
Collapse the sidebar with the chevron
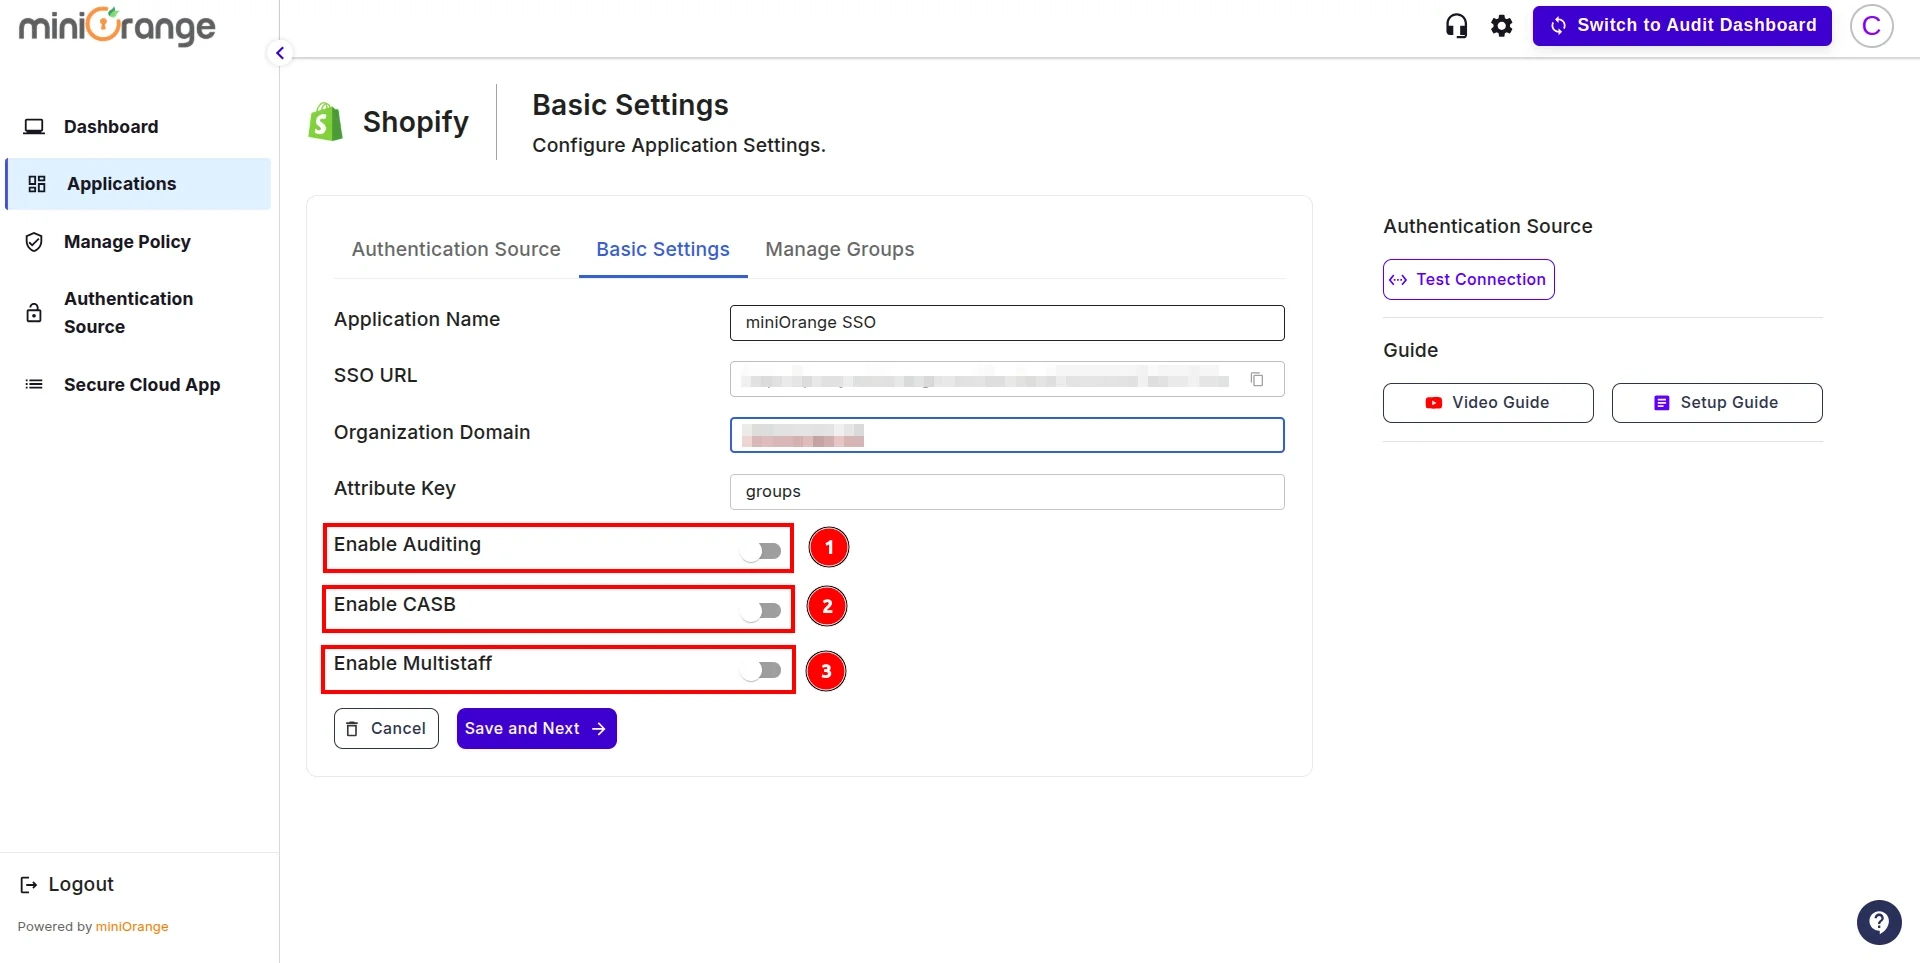280,53
